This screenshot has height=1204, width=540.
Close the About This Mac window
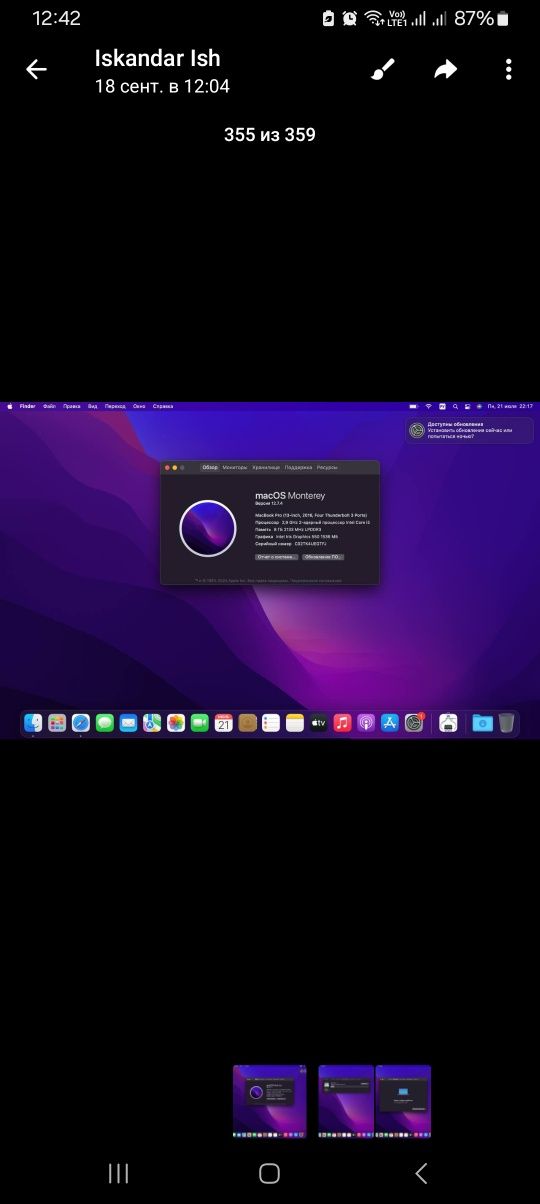click(167, 467)
